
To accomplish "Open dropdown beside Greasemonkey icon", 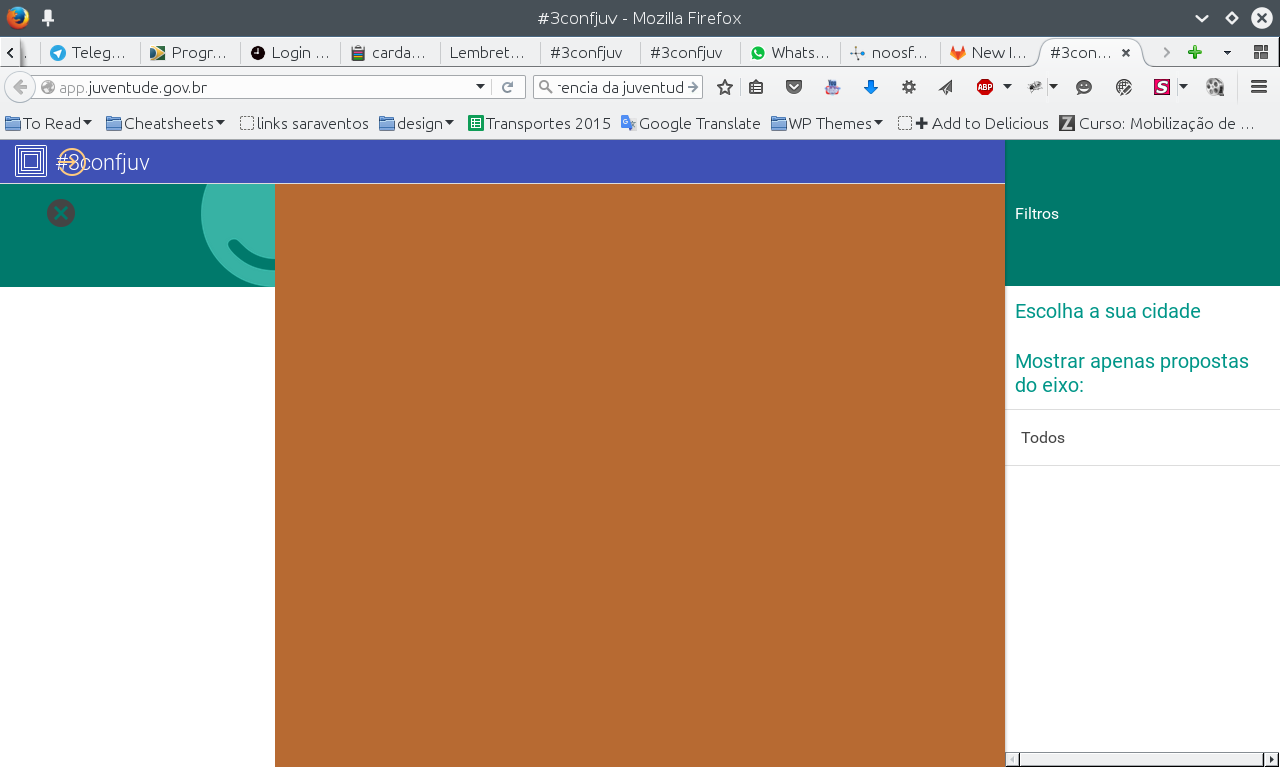I will [x=1053, y=87].
